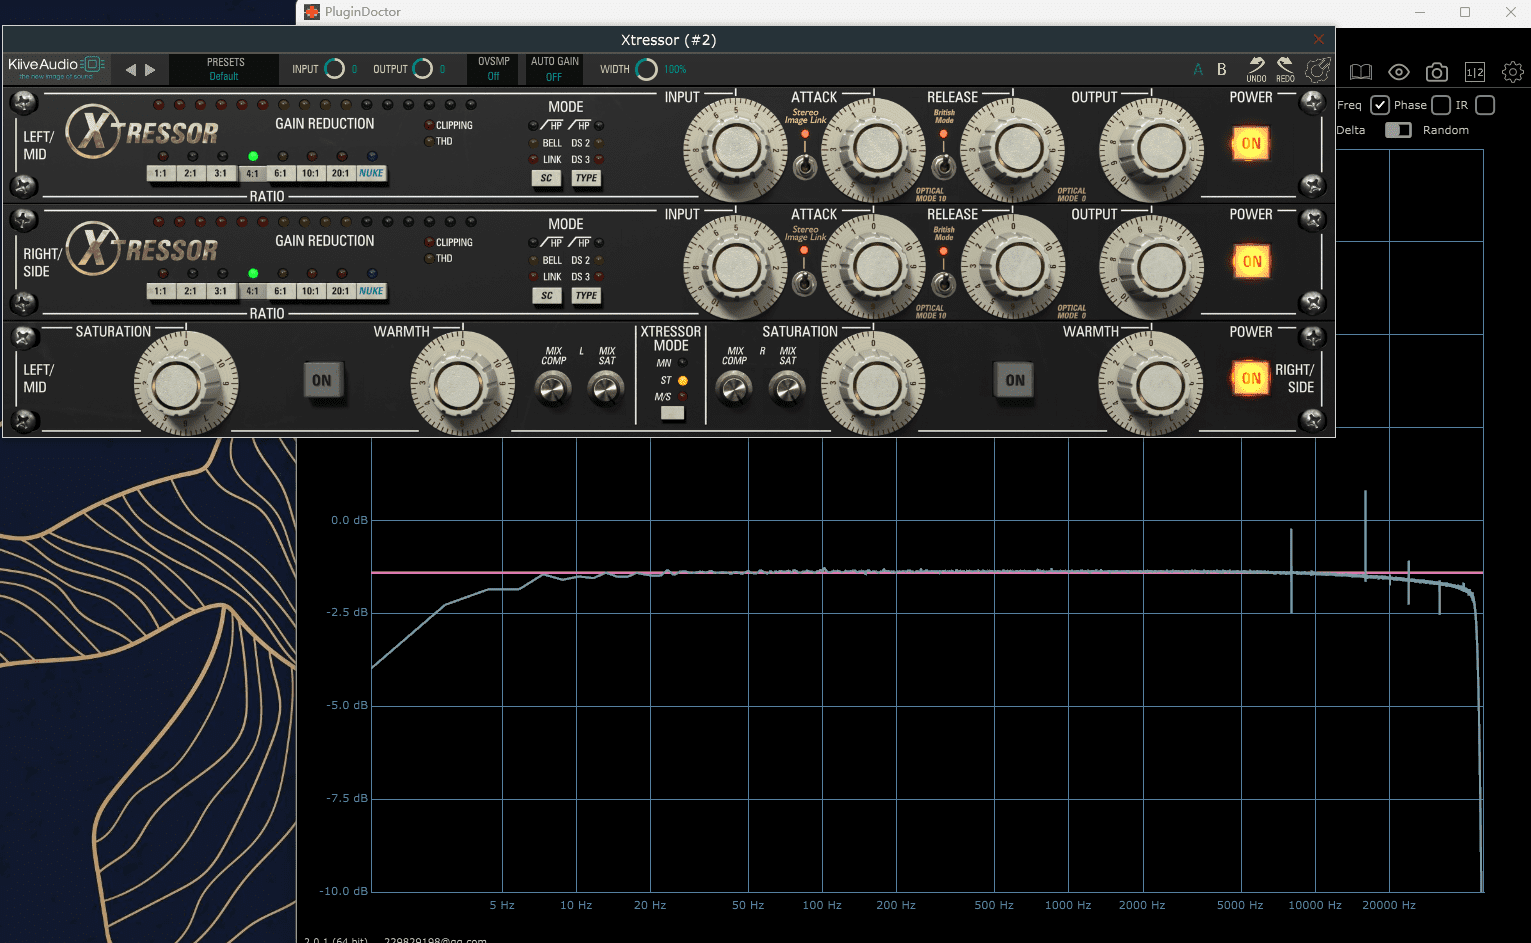Viewport: 1531px width, 943px height.
Task: Toggle Left/Mid compressor Power ON button
Action: click(x=1251, y=144)
